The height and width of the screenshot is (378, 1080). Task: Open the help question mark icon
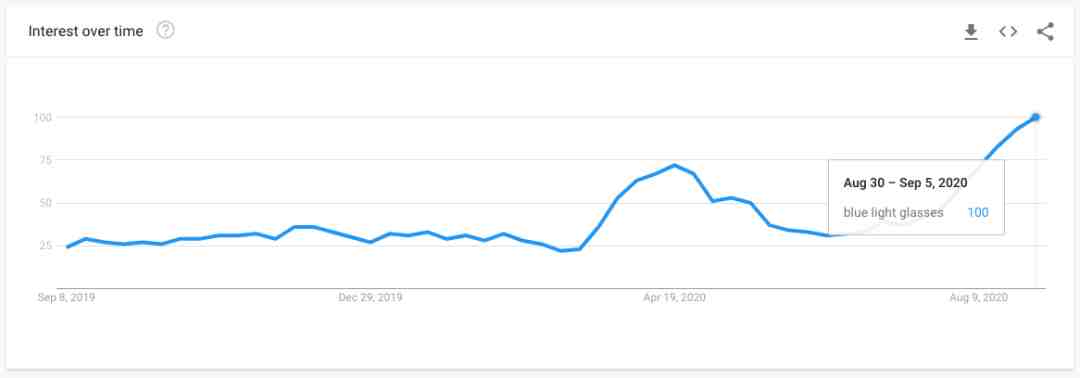pyautogui.click(x=165, y=30)
